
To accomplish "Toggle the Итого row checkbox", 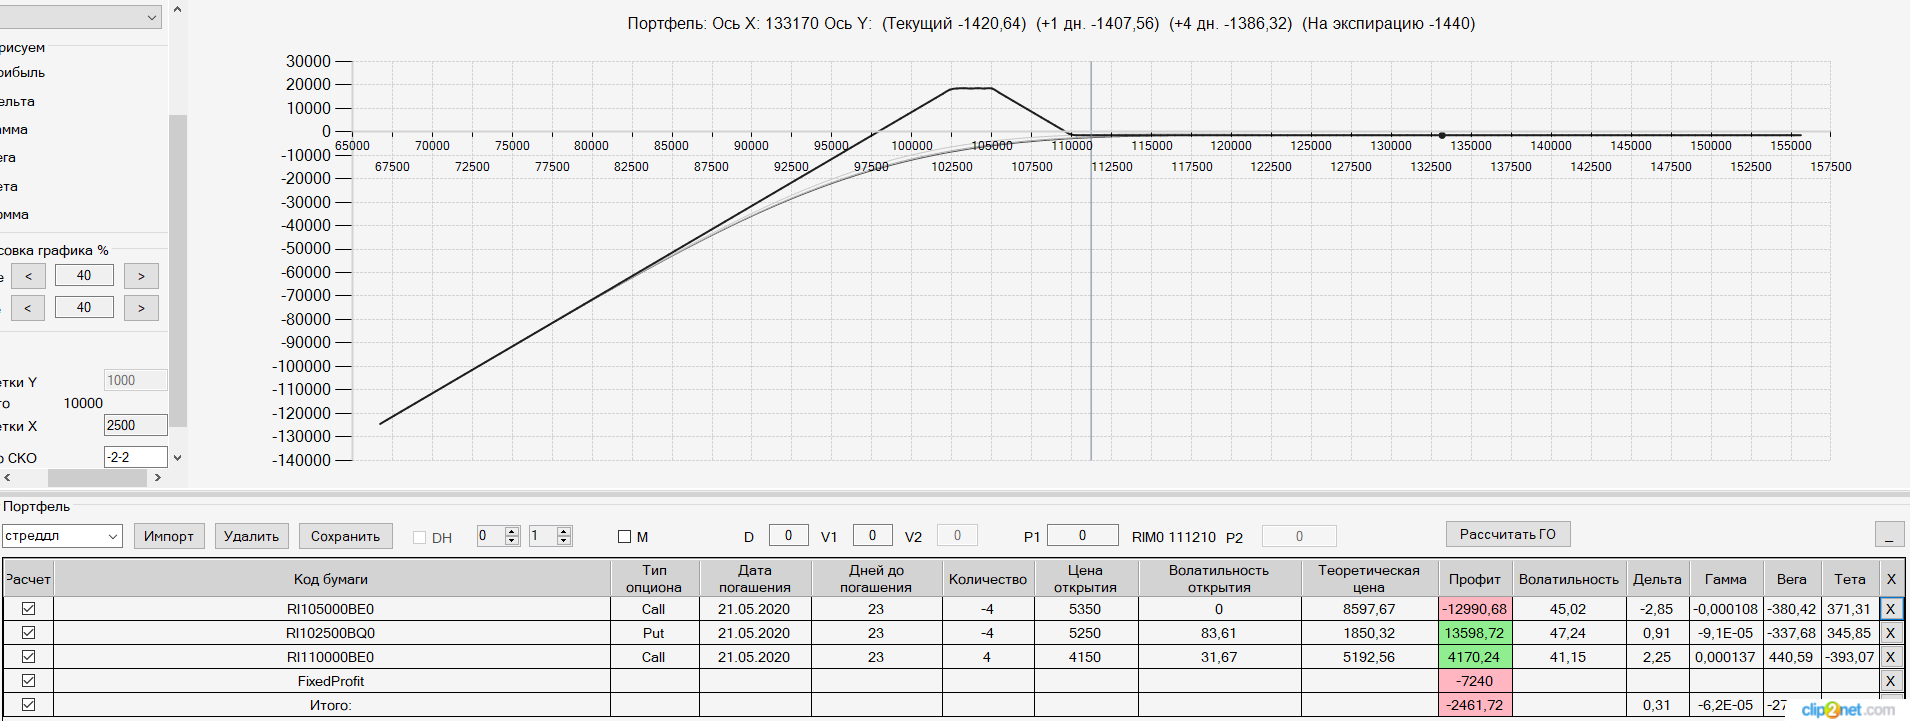I will pyautogui.click(x=28, y=705).
